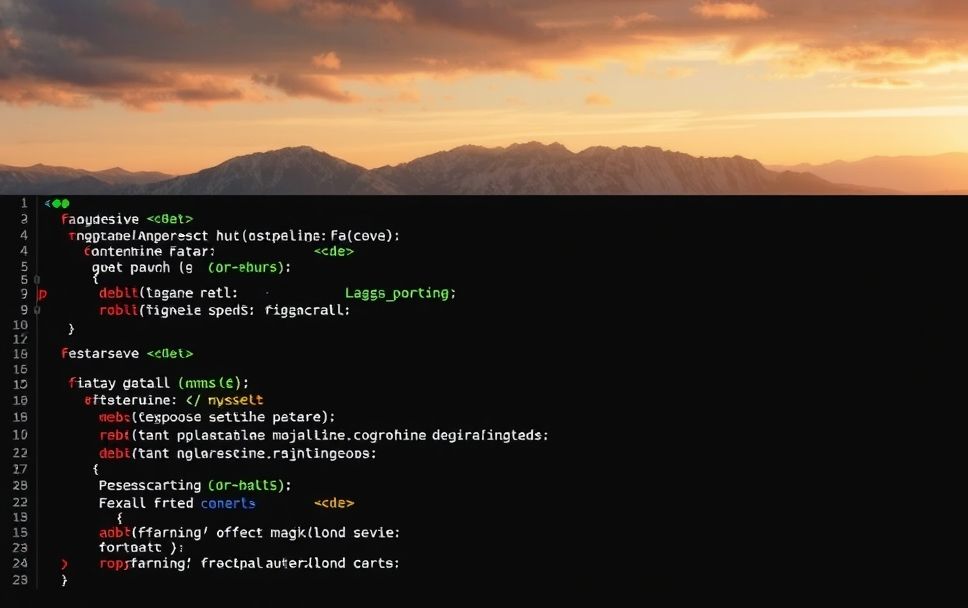This screenshot has height=608, width=968.
Task: Select line number 27 in the gutter
Action: 20,469
